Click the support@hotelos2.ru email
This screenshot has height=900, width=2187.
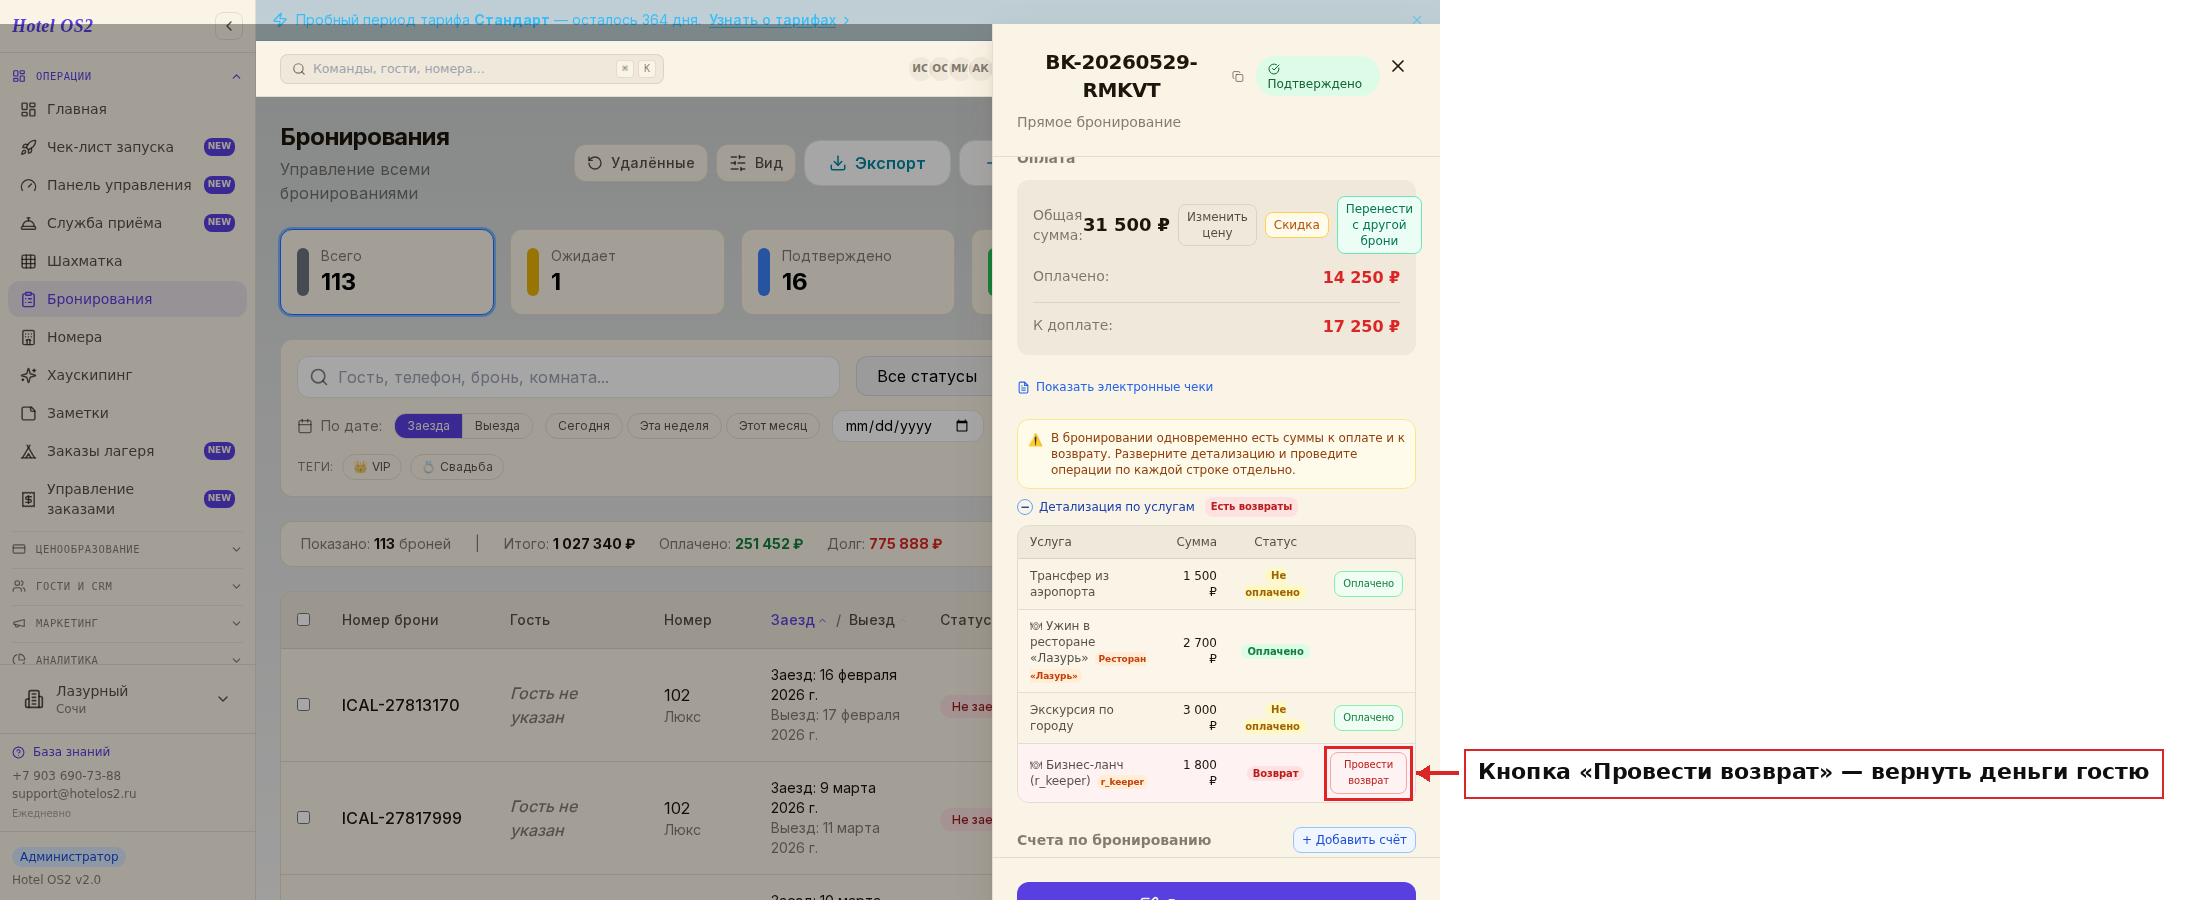pos(74,794)
